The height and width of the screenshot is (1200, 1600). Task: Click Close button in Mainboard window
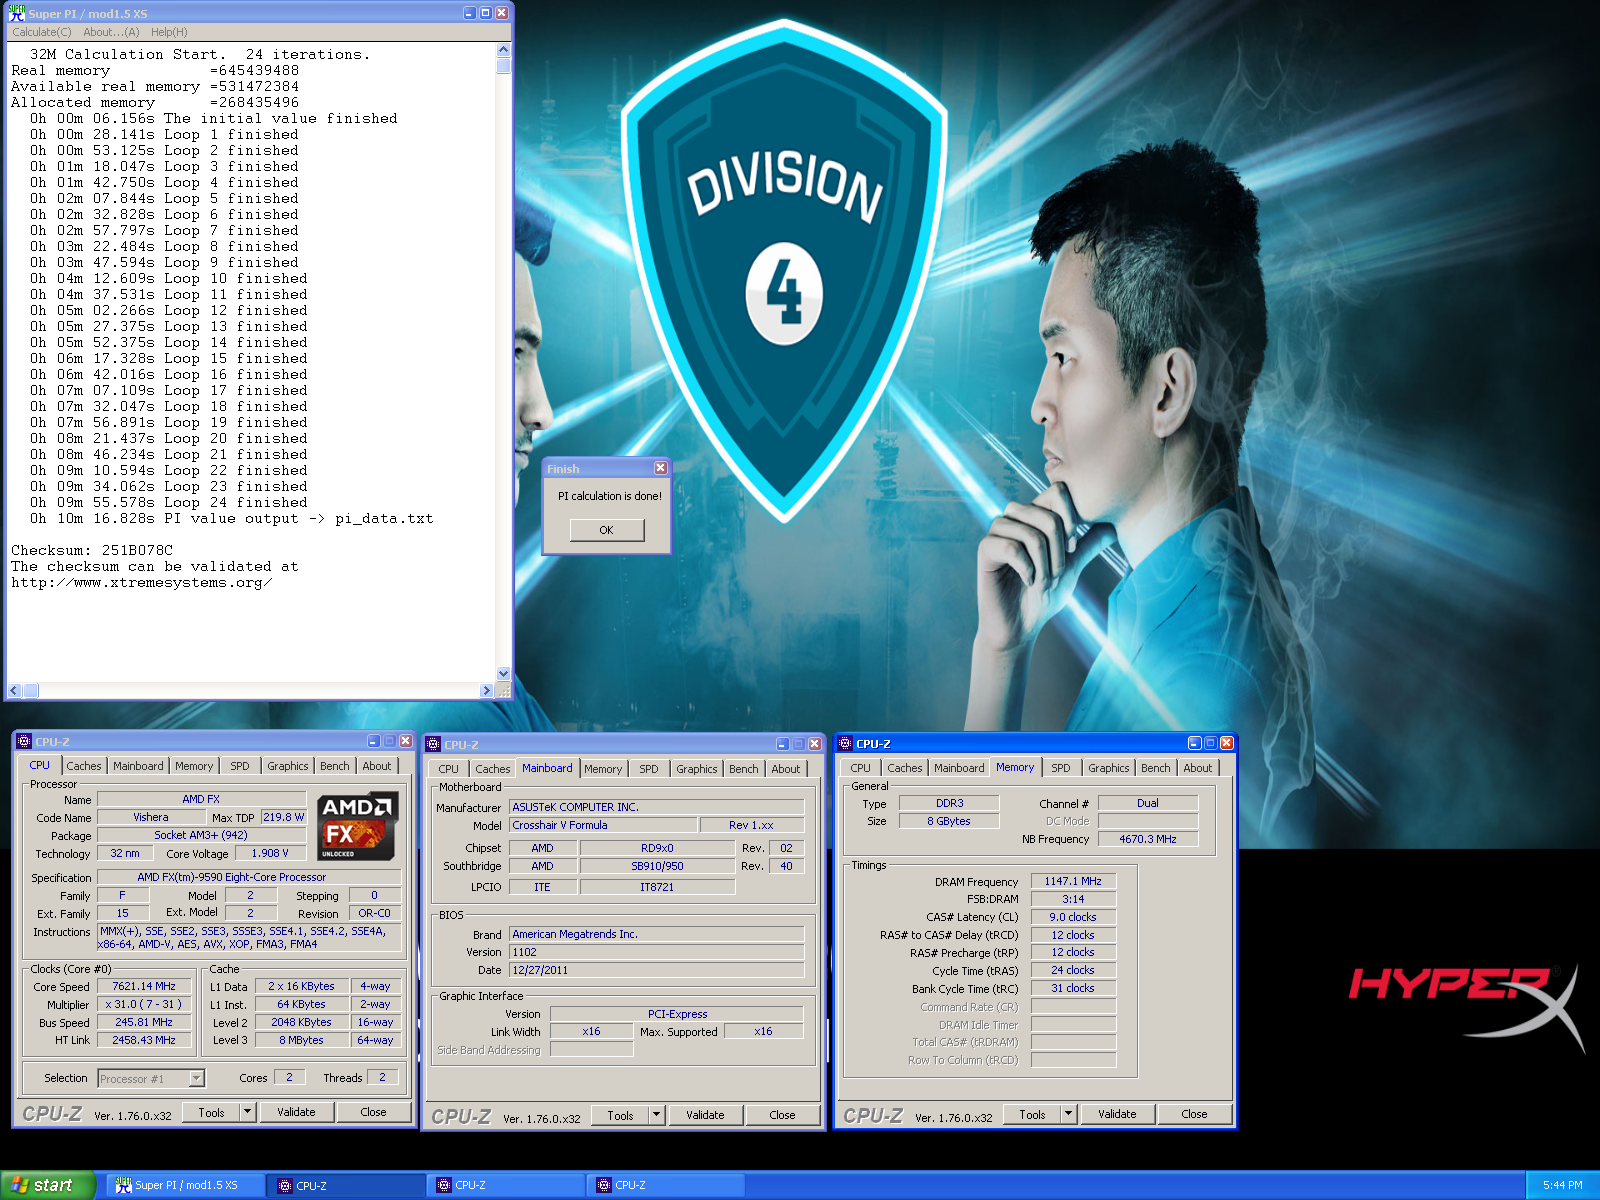click(783, 1115)
